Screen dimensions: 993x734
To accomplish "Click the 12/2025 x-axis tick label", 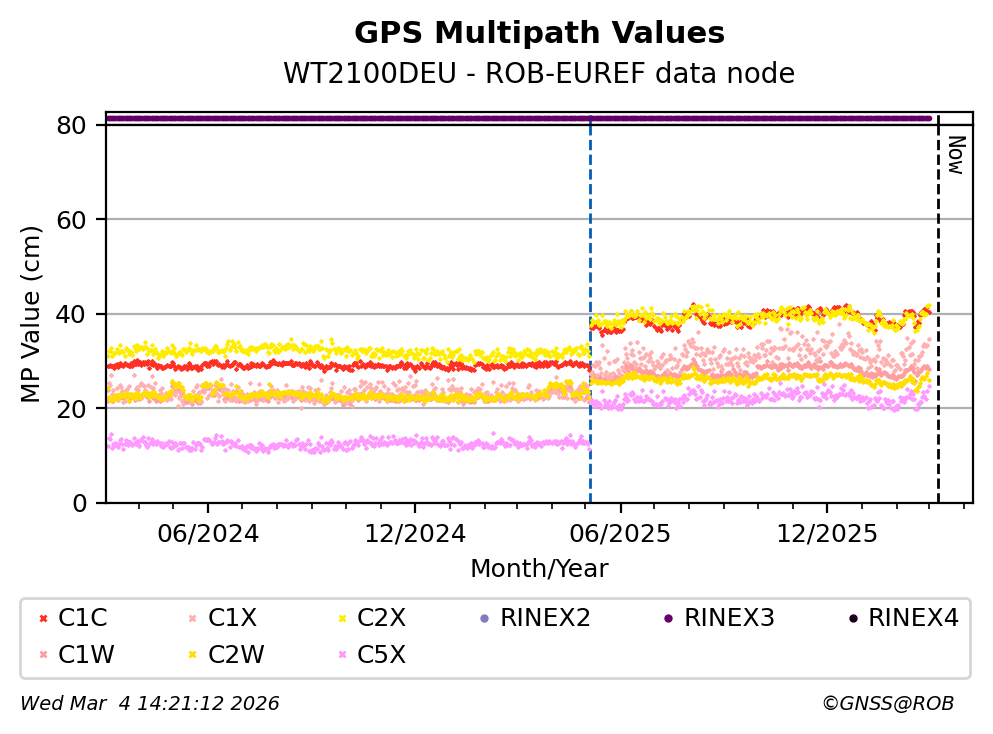I will click(825, 534).
